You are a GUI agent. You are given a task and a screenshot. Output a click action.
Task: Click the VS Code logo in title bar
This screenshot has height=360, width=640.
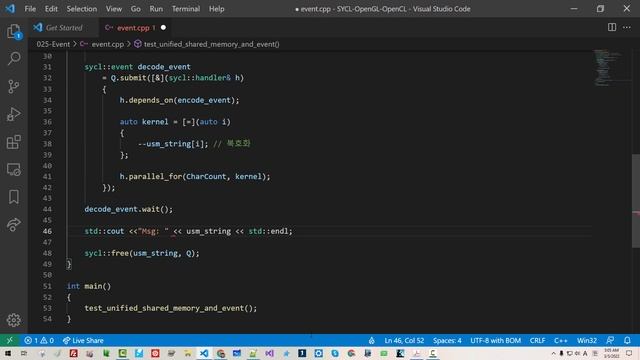(10, 9)
